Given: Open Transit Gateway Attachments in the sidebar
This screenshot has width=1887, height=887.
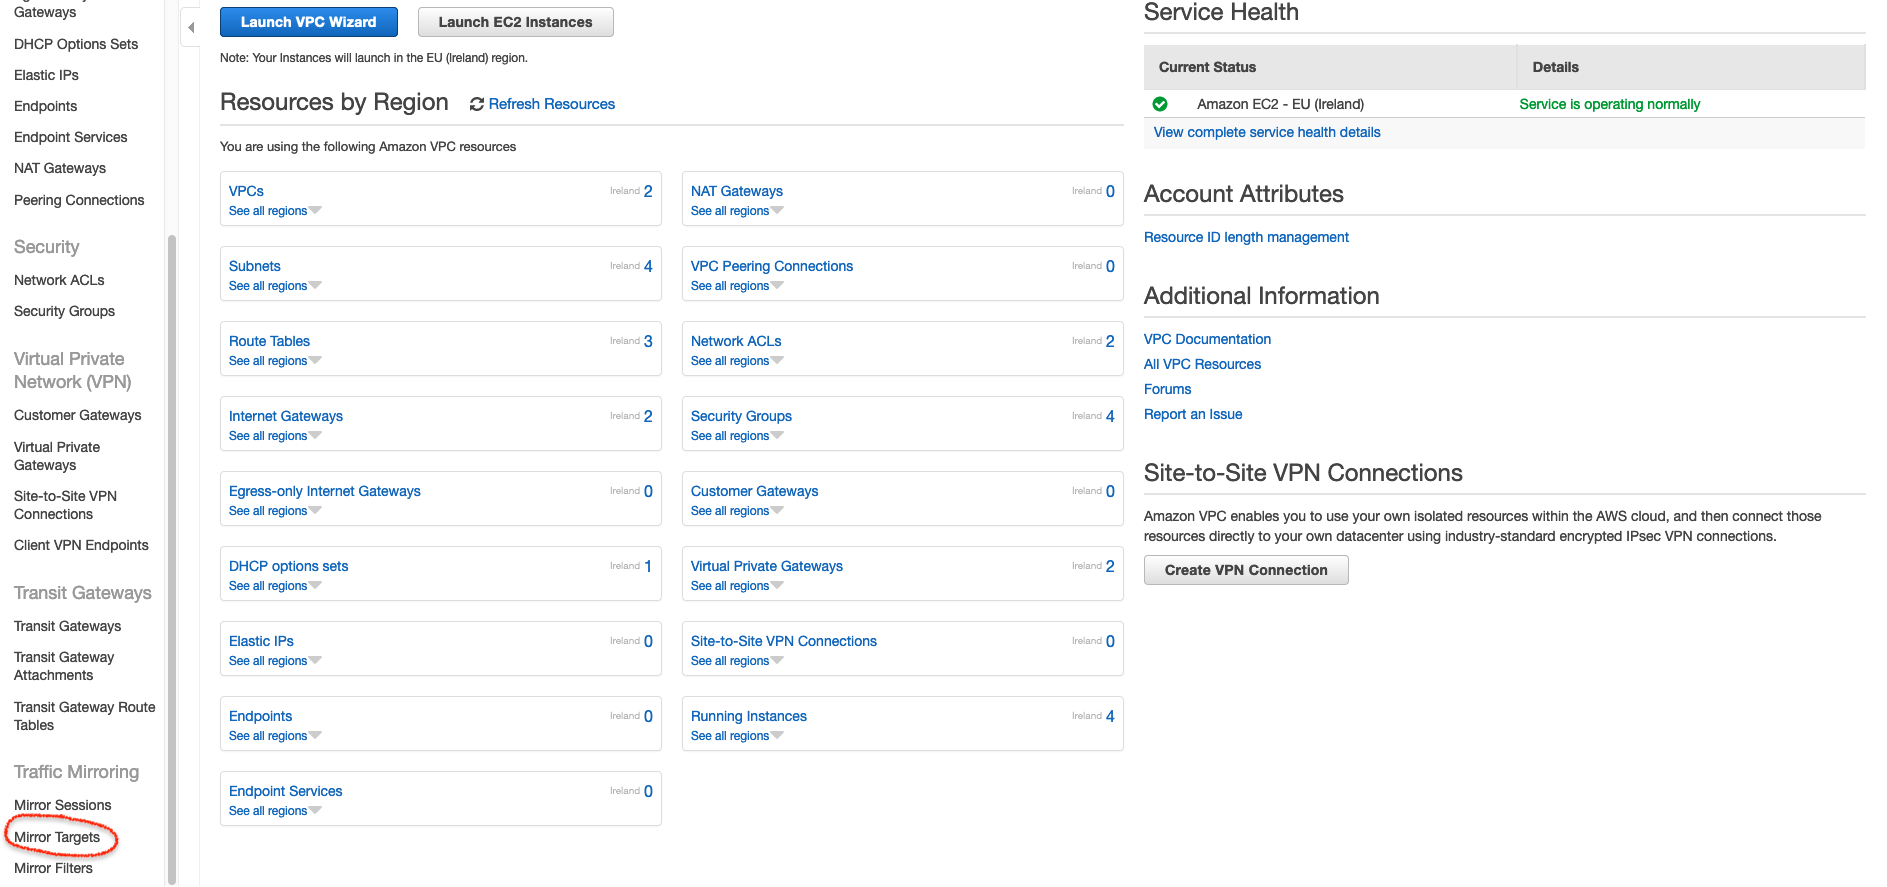Looking at the screenshot, I should (x=64, y=666).
